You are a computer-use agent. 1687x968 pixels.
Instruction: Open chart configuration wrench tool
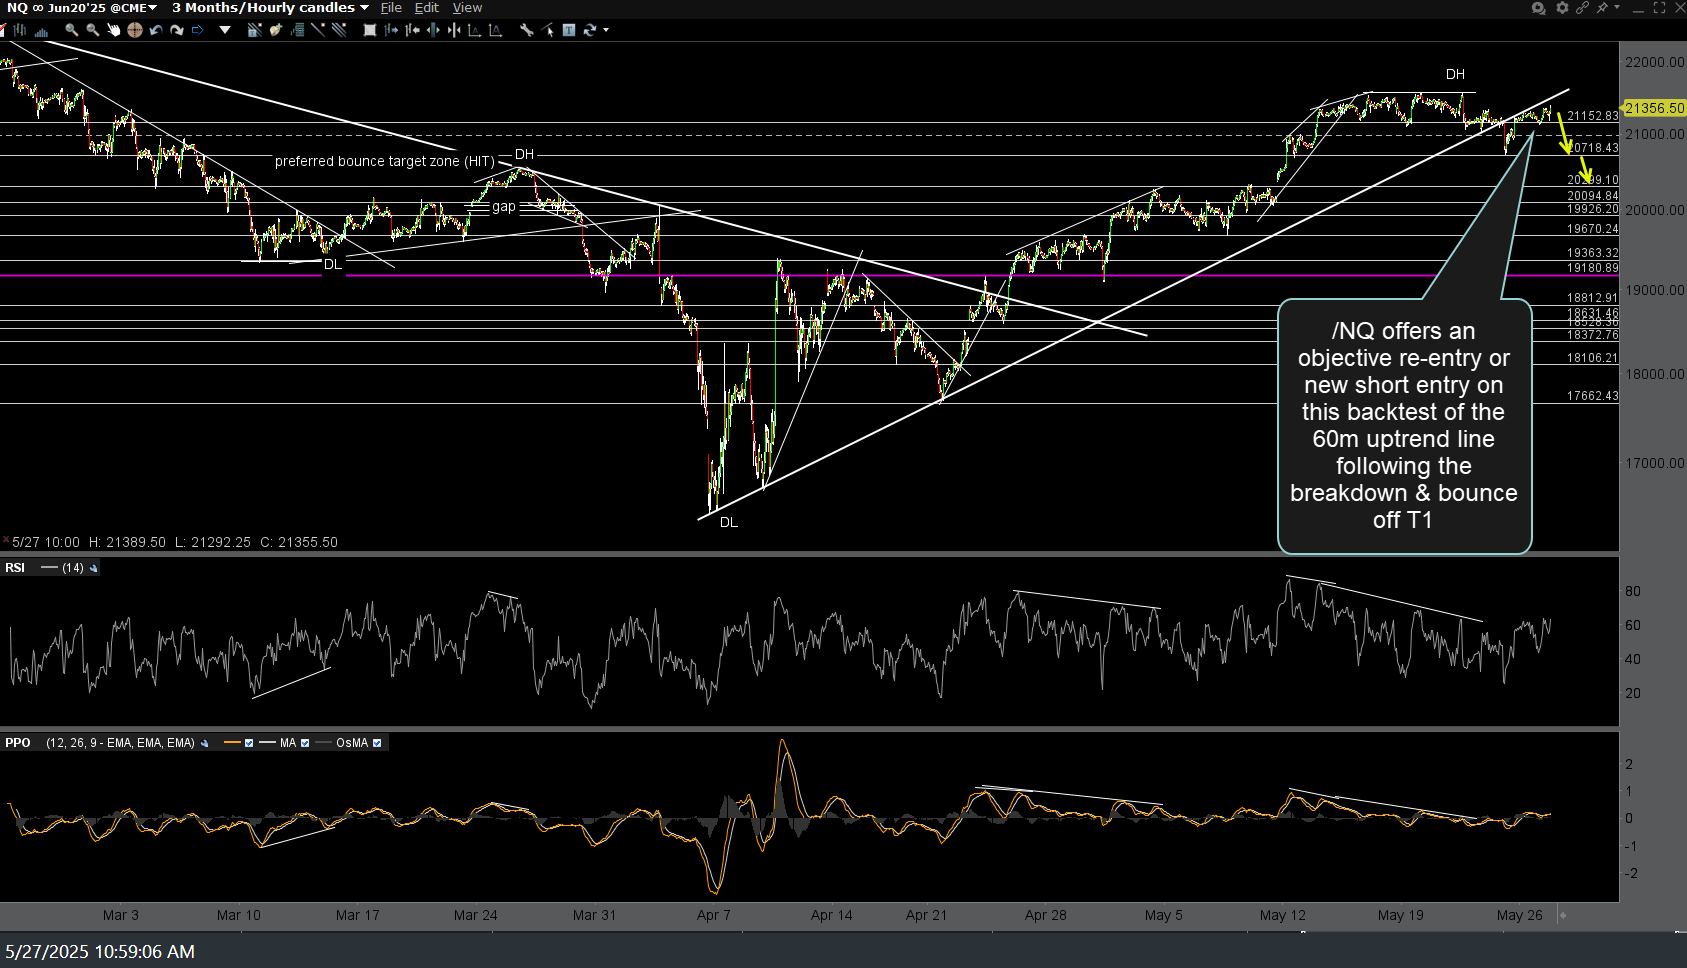click(x=527, y=30)
